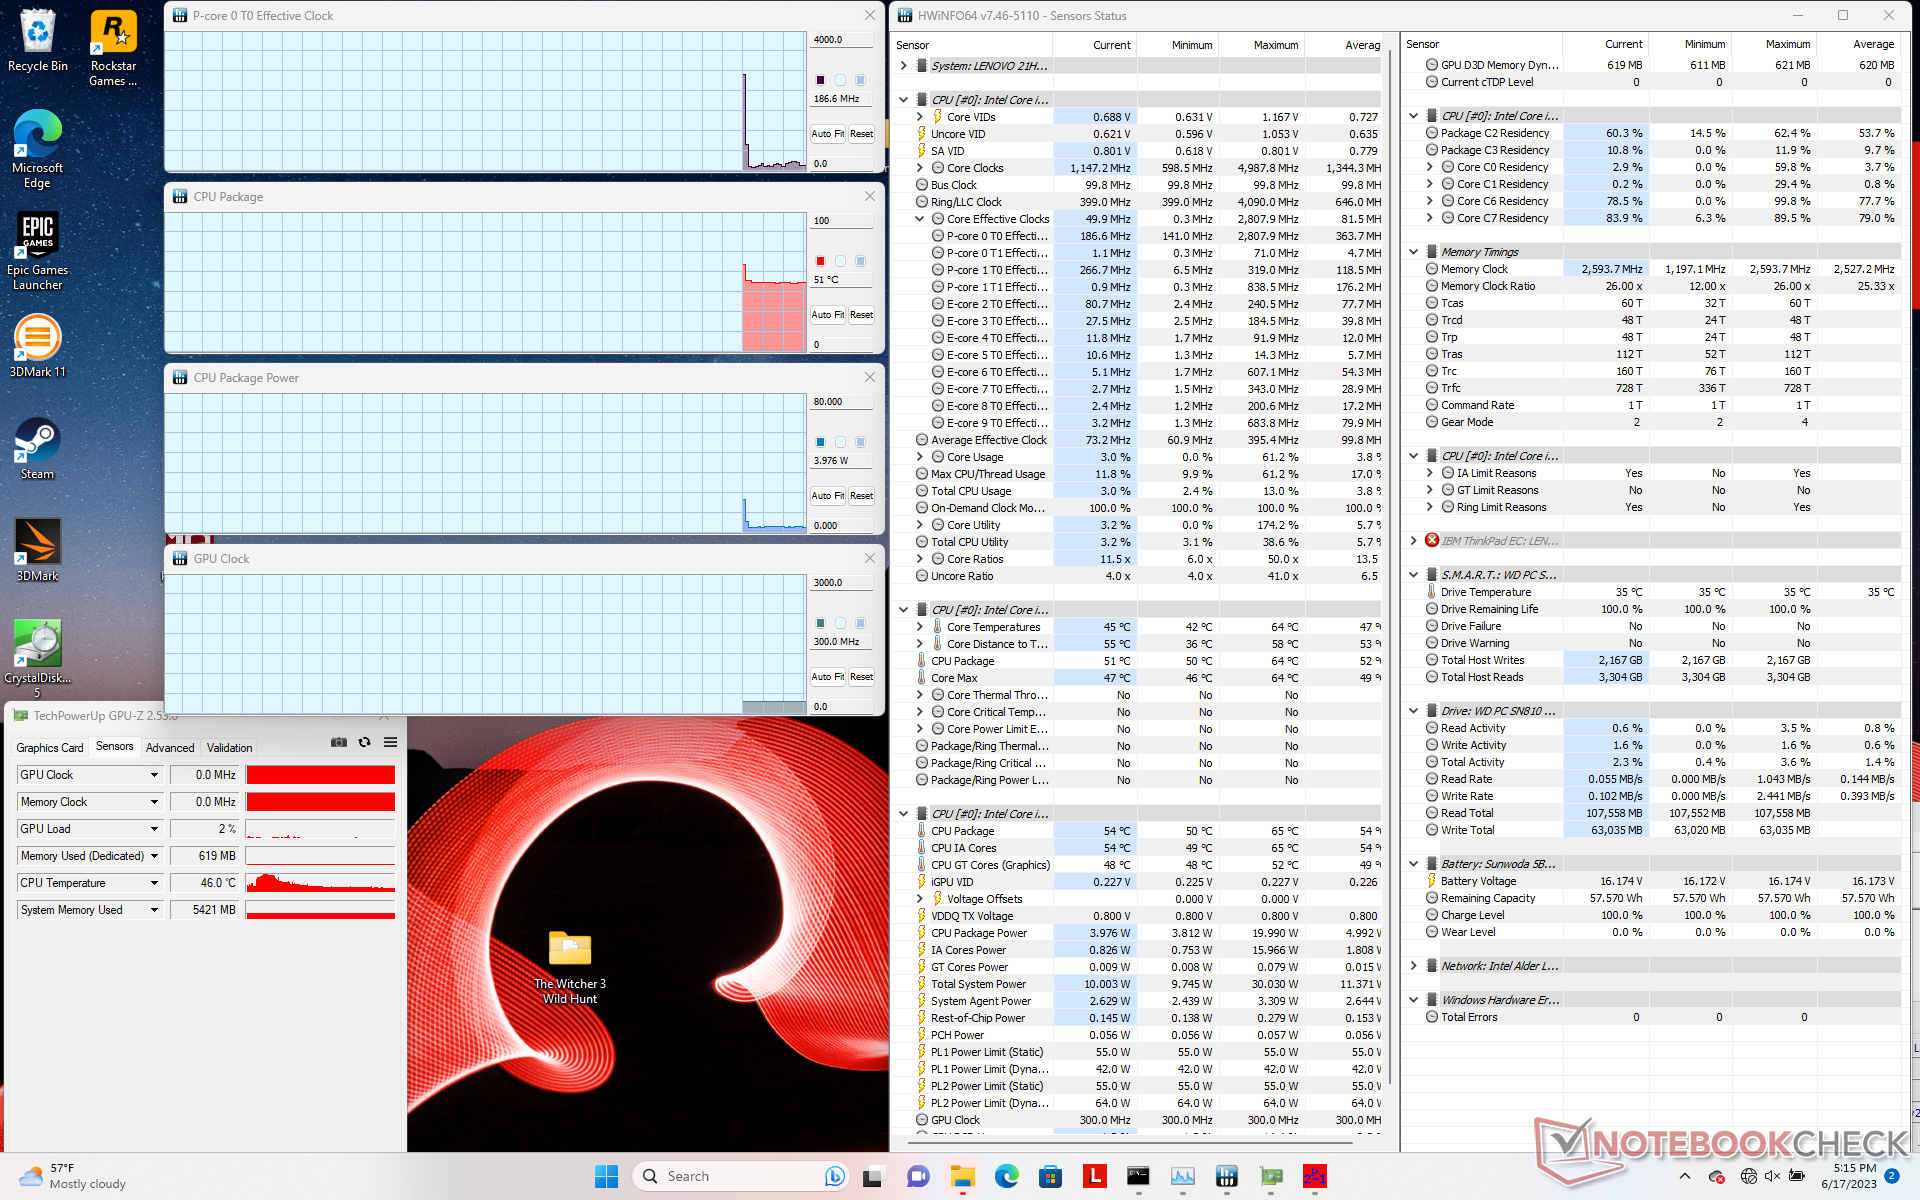Screen dimensions: 1920x1200
Task: Click red color swatch in CPU Package graph
Action: (820, 261)
